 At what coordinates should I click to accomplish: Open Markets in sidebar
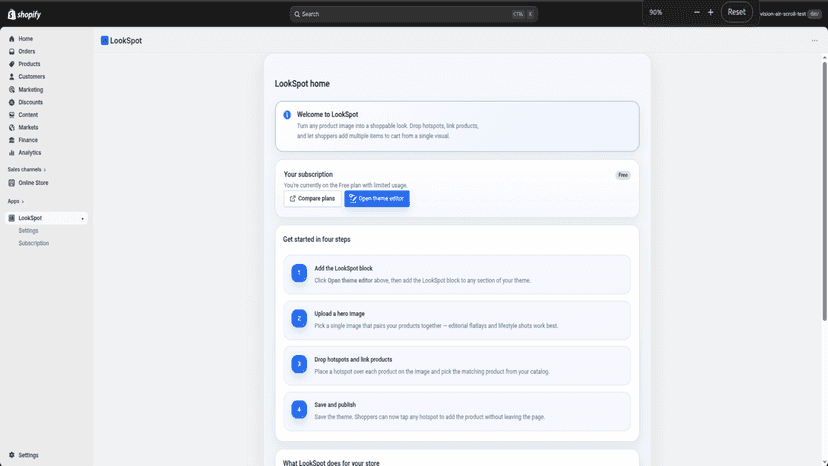(28, 127)
